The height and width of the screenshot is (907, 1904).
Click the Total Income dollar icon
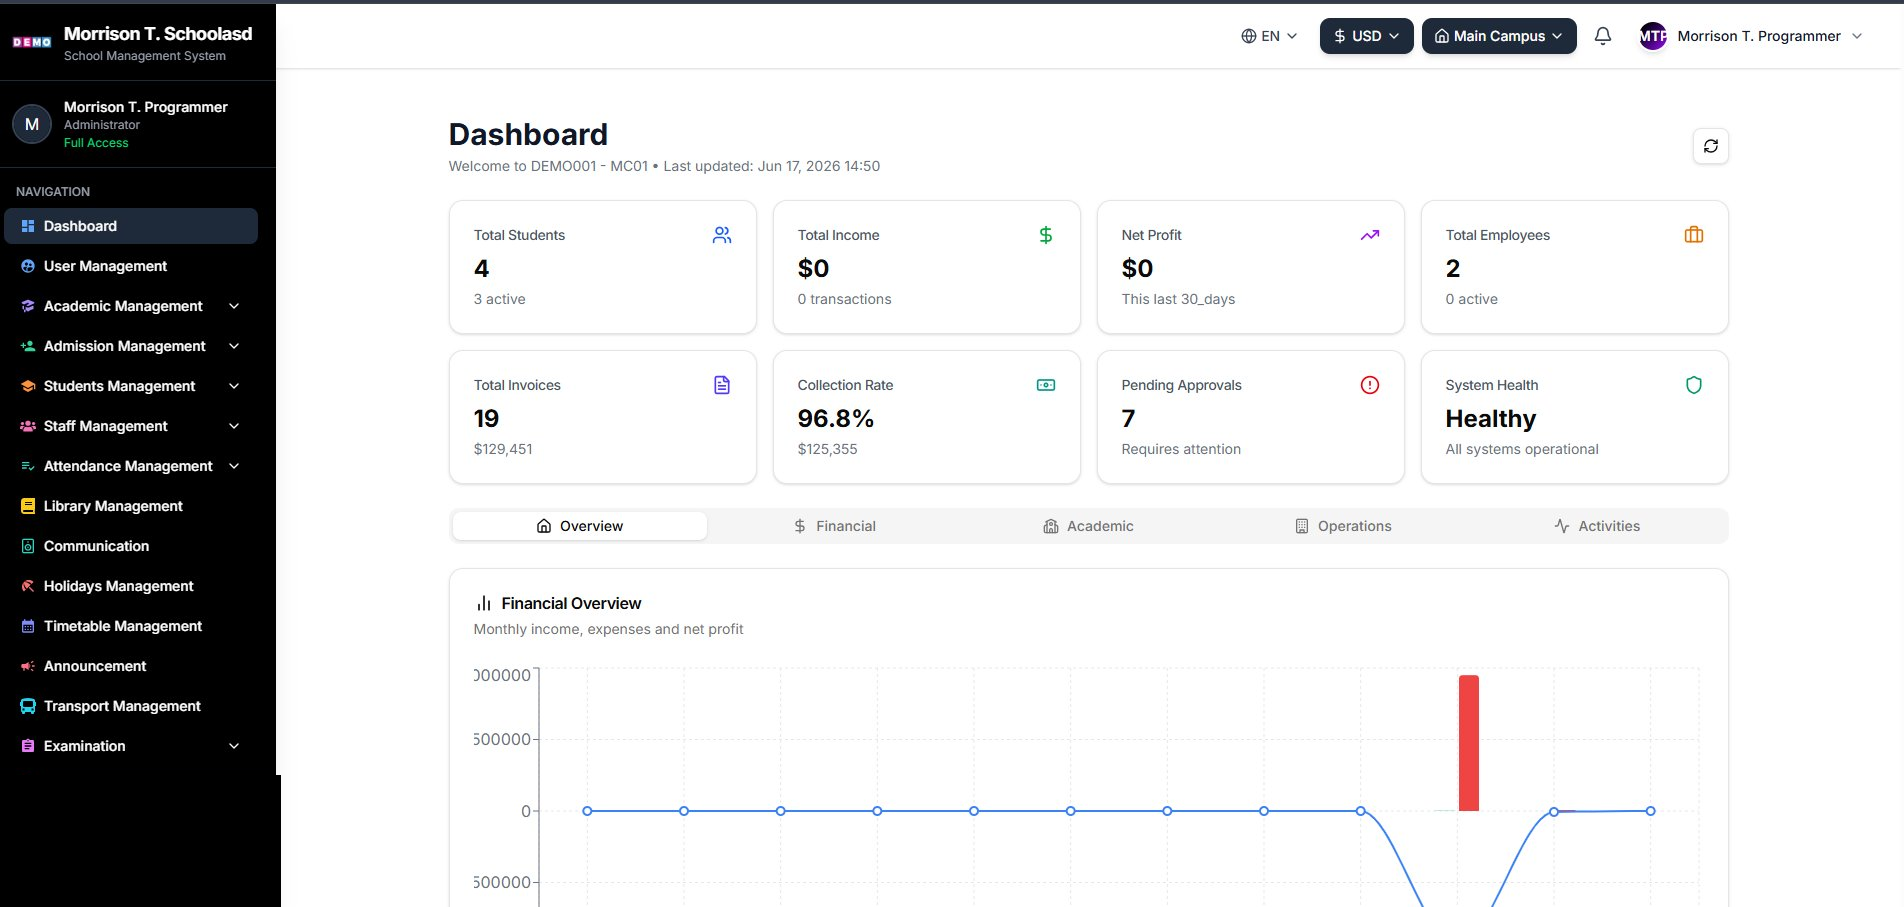pos(1046,235)
